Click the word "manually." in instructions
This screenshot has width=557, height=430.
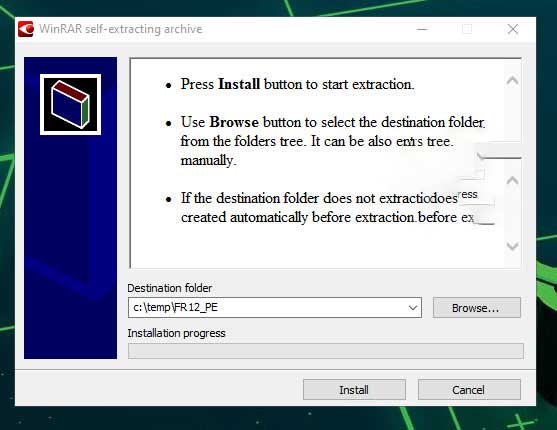pos(208,160)
